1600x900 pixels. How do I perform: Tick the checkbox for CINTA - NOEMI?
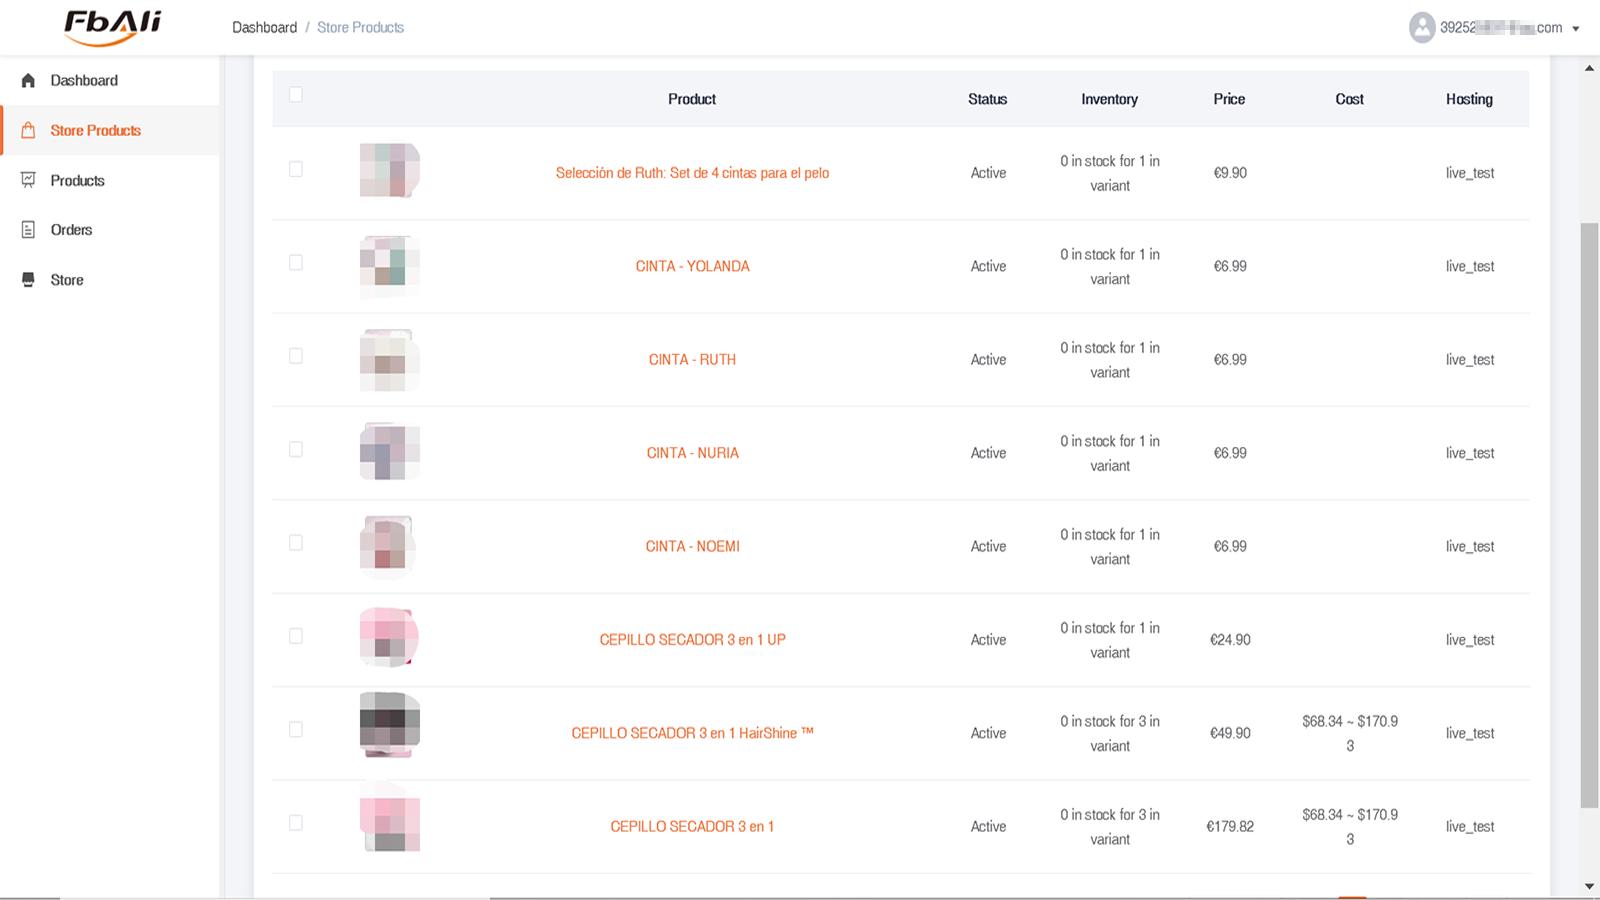click(x=296, y=542)
